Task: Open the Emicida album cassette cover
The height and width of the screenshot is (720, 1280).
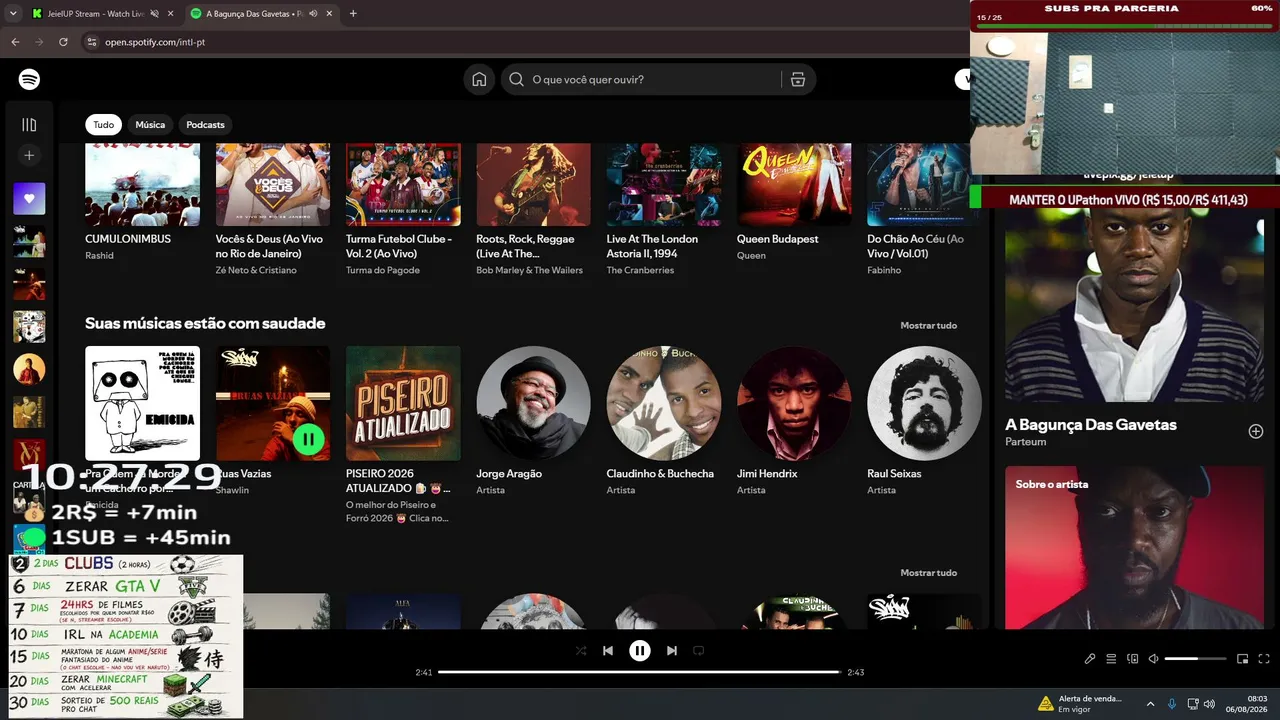Action: pyautogui.click(x=142, y=403)
